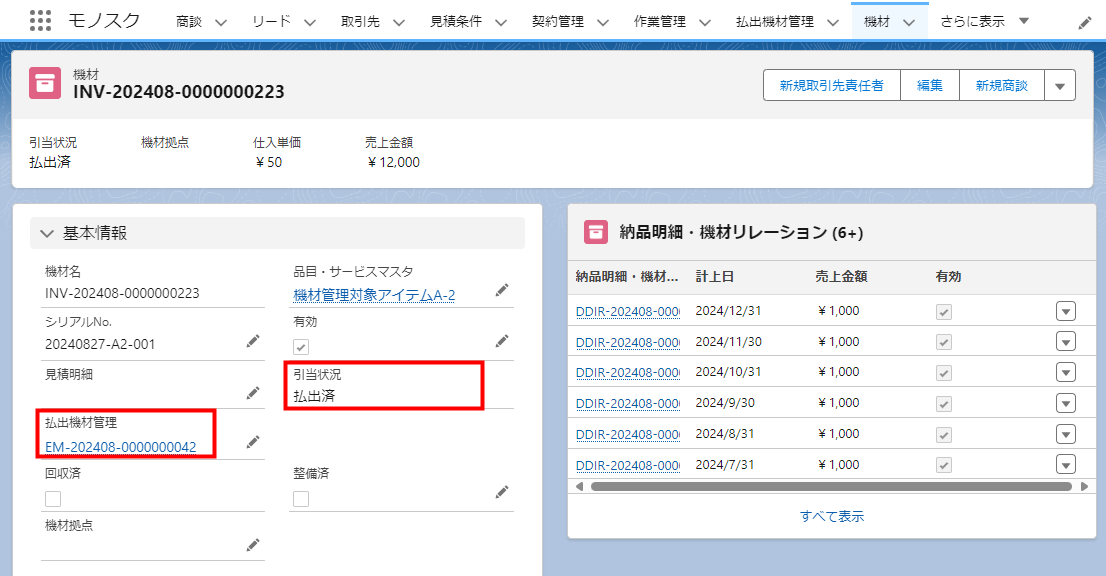This screenshot has width=1106, height=576.
Task: Edit the シリアルNo. field via pencil icon
Action: [x=253, y=342]
